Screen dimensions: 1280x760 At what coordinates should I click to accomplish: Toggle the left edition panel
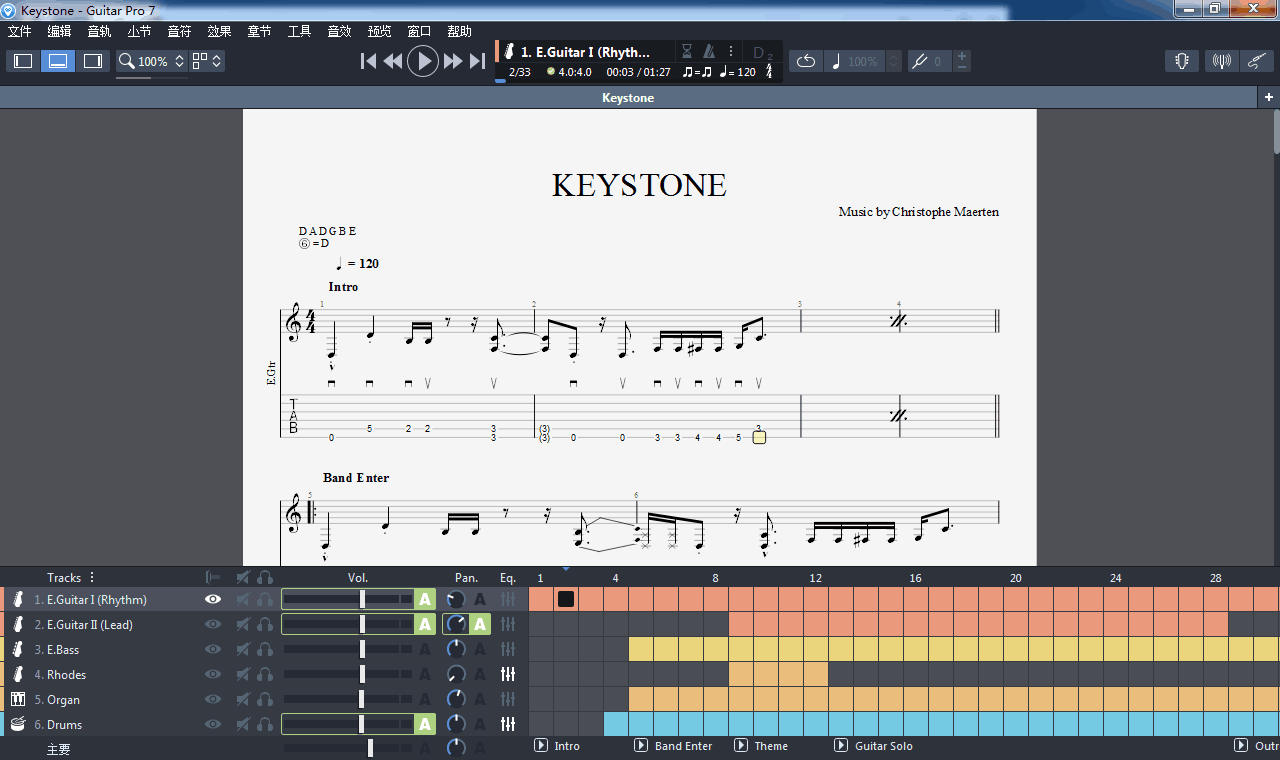23,61
